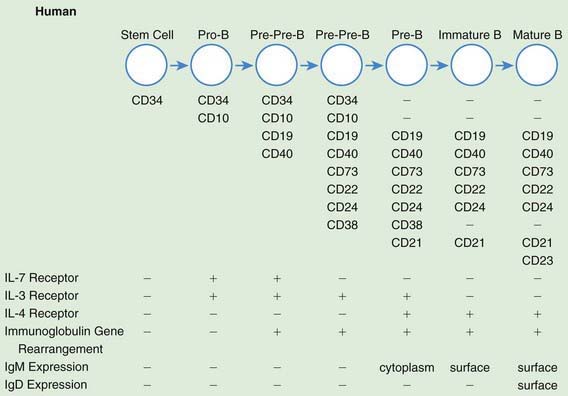The height and width of the screenshot is (396, 568).
Task: Click the cytoplasm entry under Pre-B
Action: pyautogui.click(x=407, y=368)
